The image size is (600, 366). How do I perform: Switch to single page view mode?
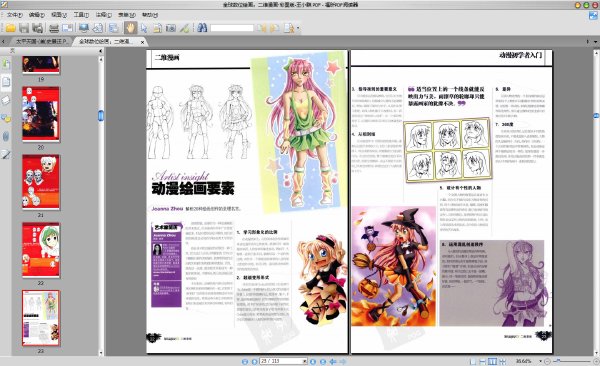tap(473, 361)
